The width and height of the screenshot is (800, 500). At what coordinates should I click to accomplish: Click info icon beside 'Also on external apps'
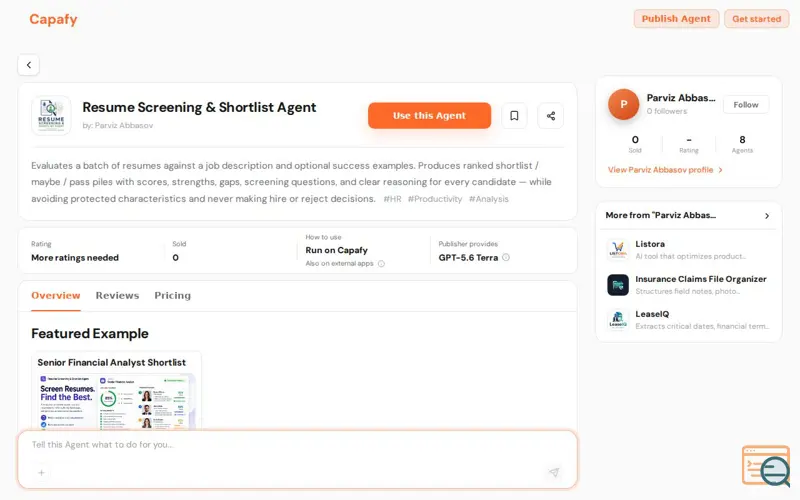(x=381, y=264)
